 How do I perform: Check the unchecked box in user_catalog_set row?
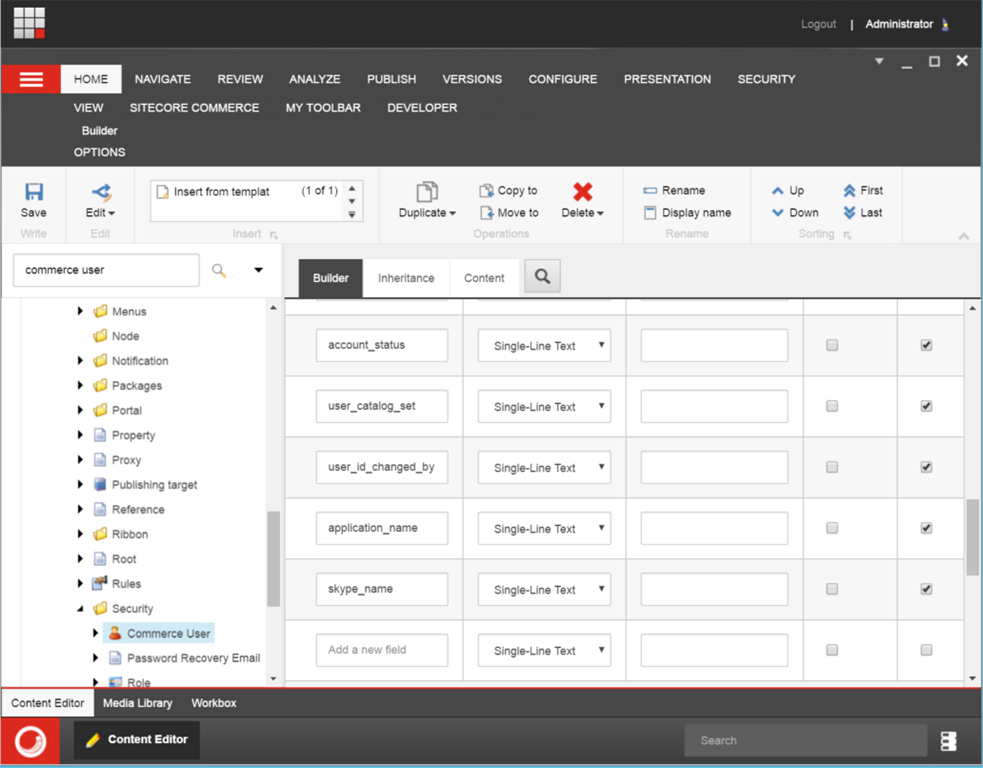(x=832, y=406)
